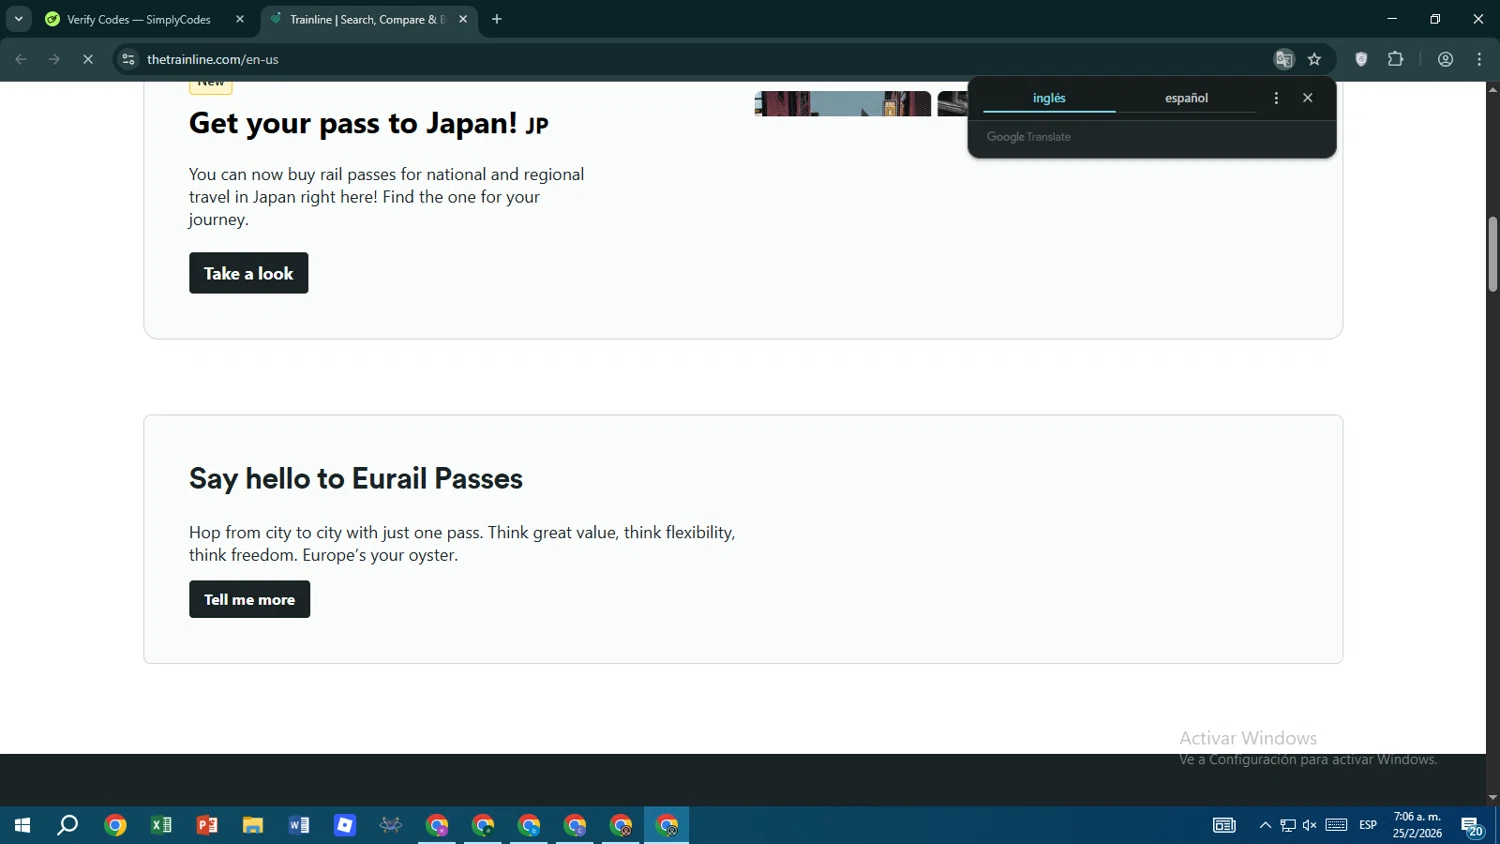Screen dimensions: 1500x844
Task: Go back to the previous page
Action: point(21,59)
